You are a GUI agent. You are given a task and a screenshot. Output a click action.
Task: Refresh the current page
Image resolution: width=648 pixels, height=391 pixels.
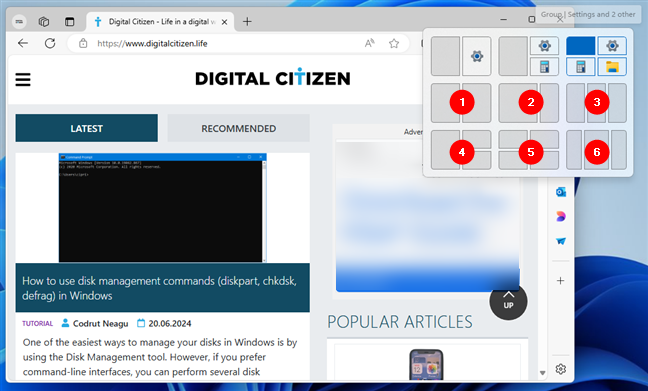click(x=50, y=43)
